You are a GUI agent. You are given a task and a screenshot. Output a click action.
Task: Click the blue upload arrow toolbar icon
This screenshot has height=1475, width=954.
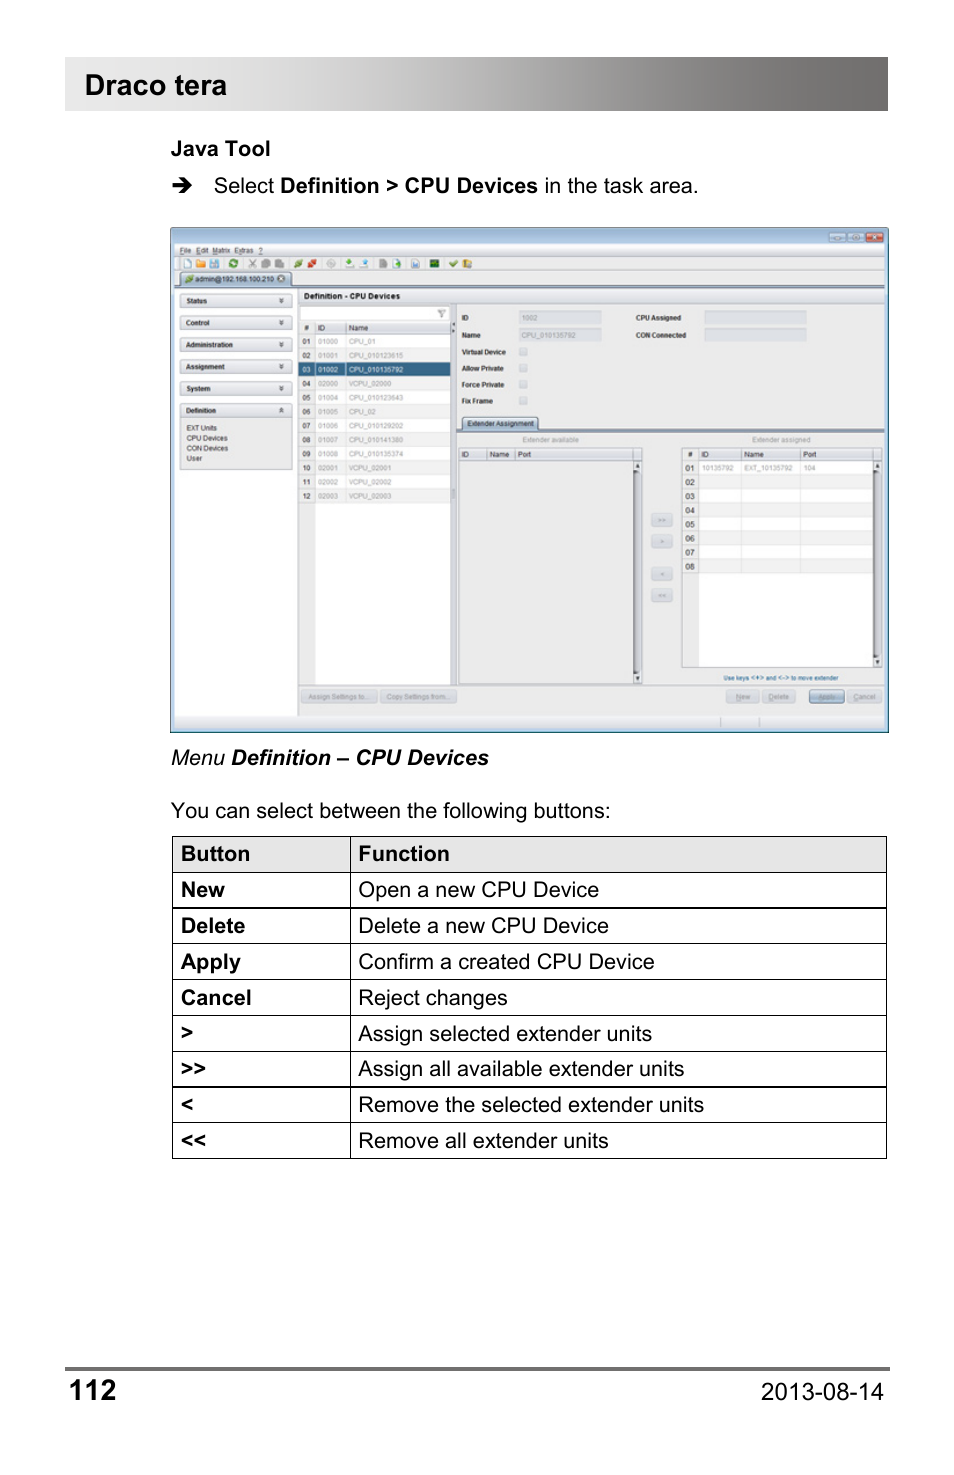click(364, 264)
